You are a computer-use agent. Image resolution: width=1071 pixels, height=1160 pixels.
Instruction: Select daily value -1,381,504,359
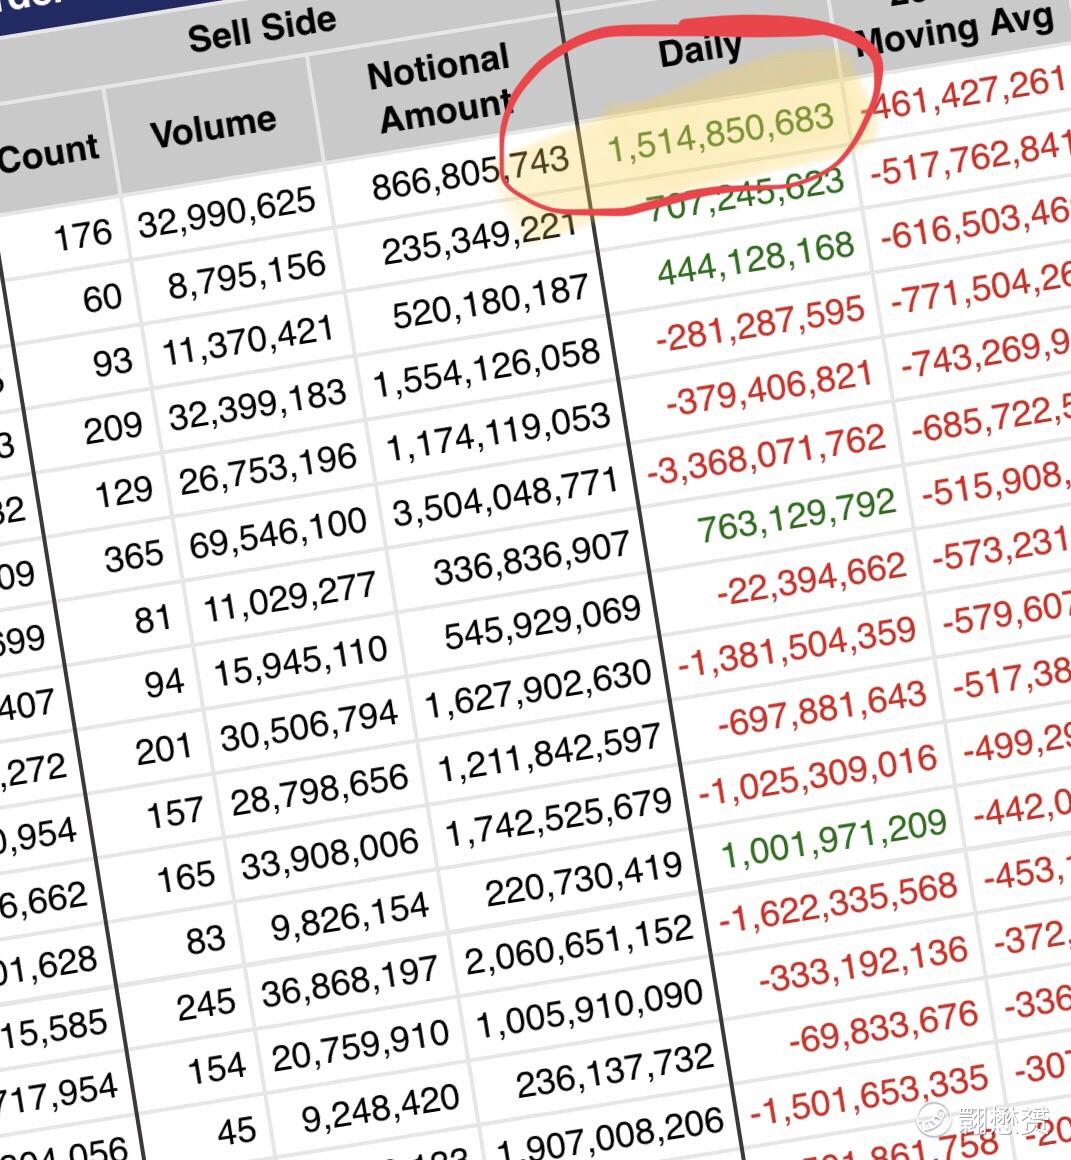click(797, 647)
